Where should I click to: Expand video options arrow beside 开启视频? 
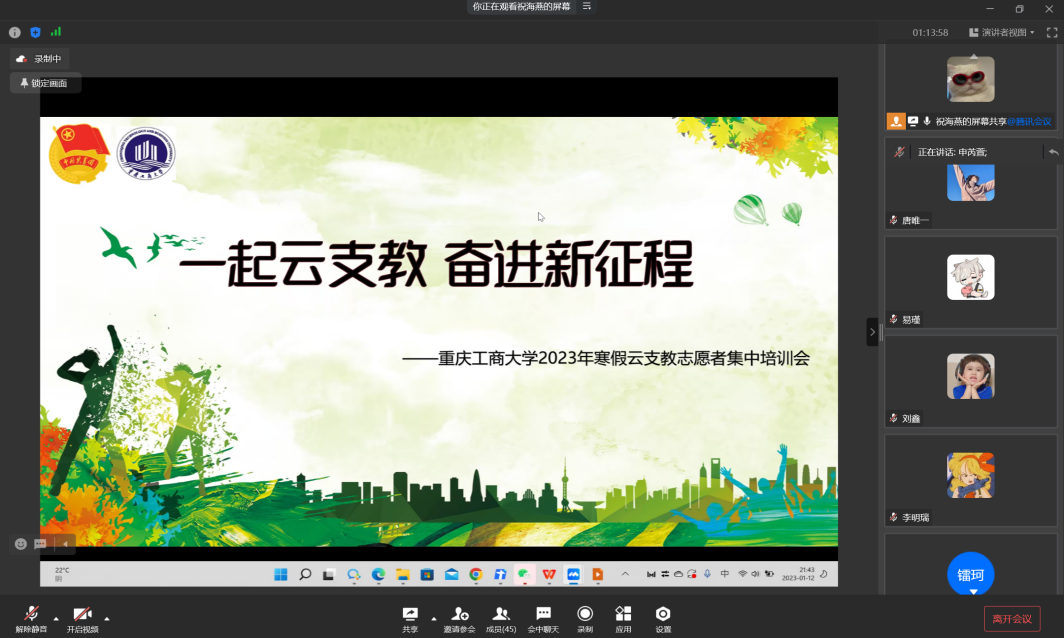click(107, 617)
